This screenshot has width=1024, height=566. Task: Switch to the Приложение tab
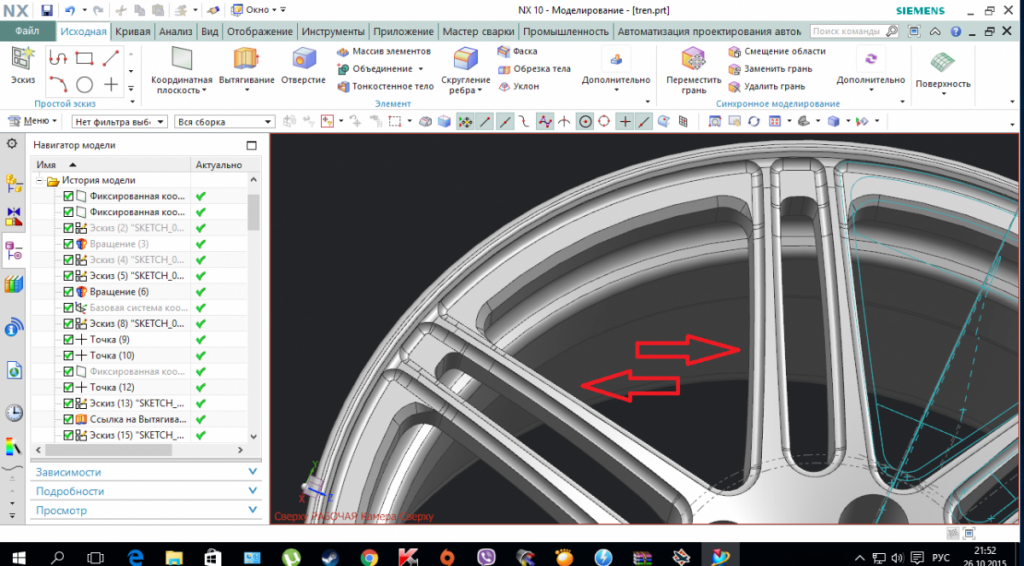tap(404, 31)
